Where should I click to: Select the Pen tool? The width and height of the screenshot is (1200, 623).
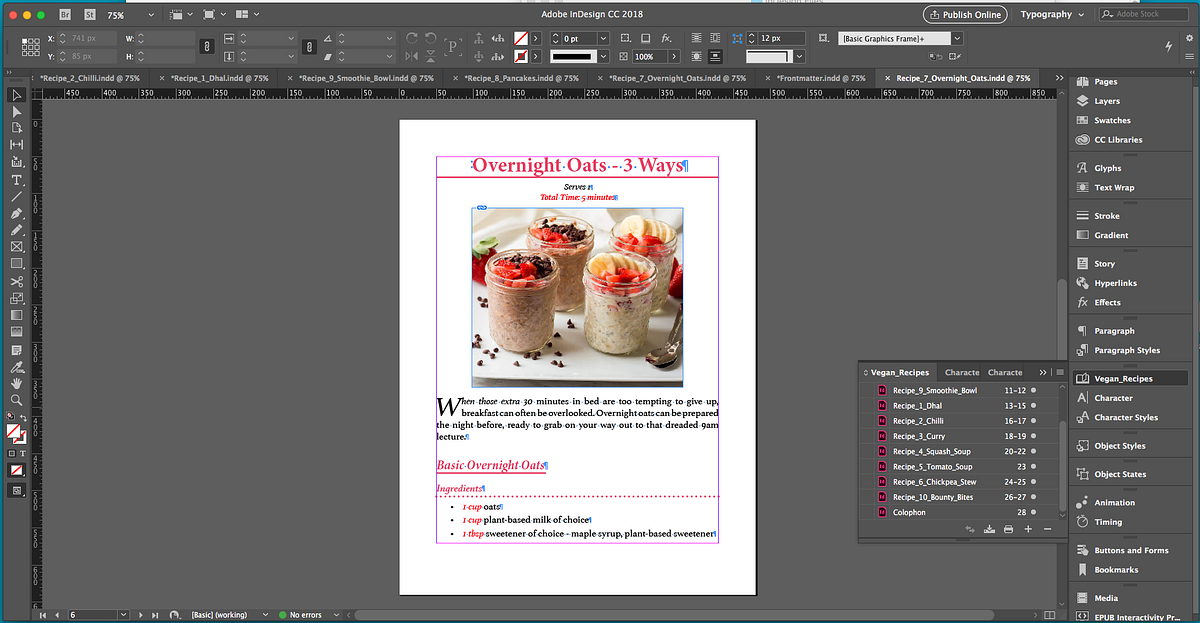(x=15, y=212)
